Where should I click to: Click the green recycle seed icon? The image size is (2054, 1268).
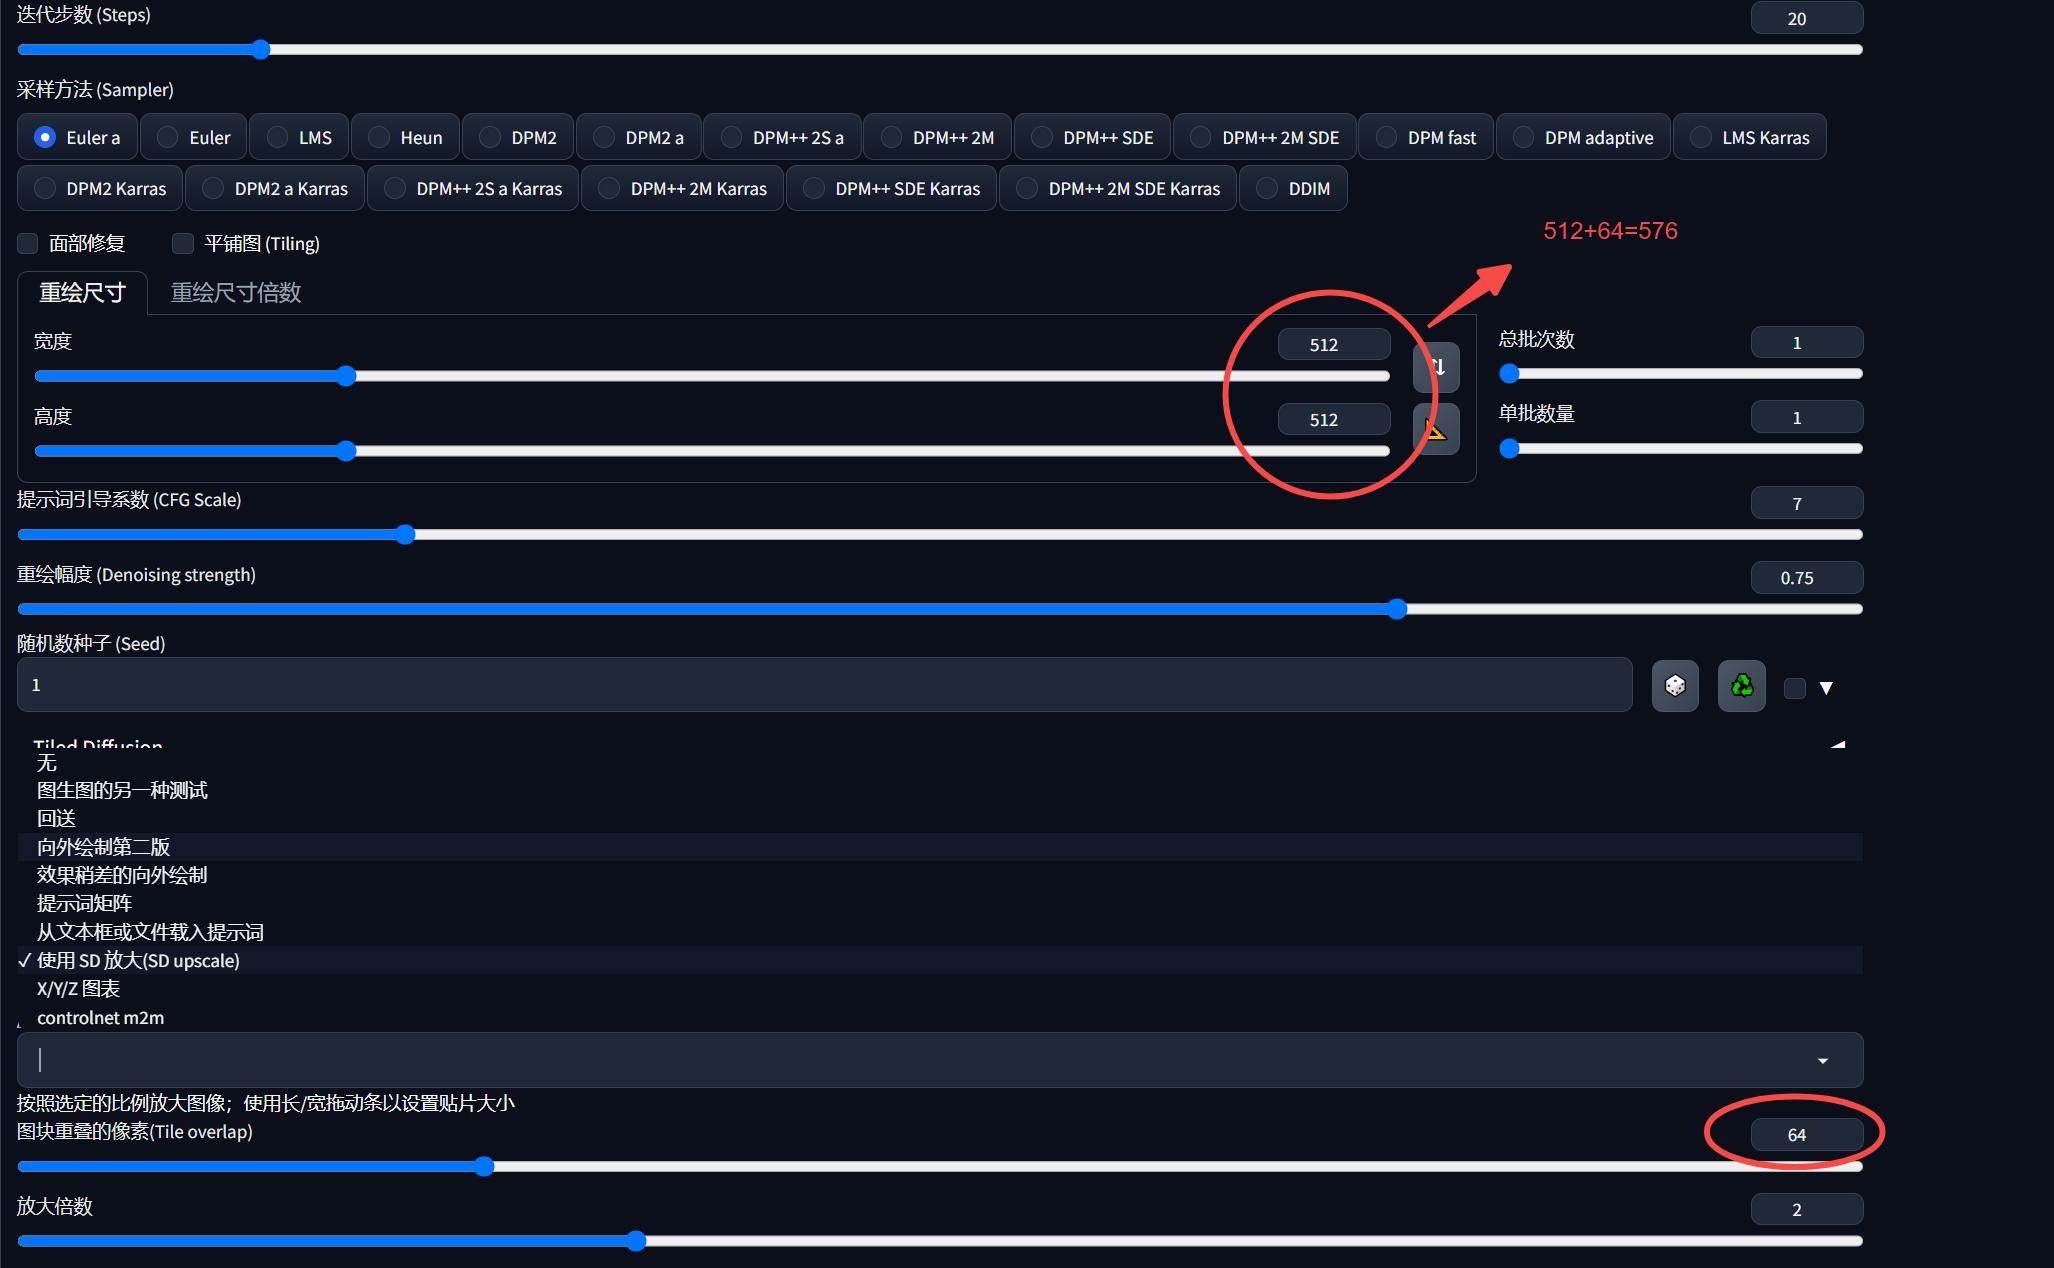point(1742,686)
